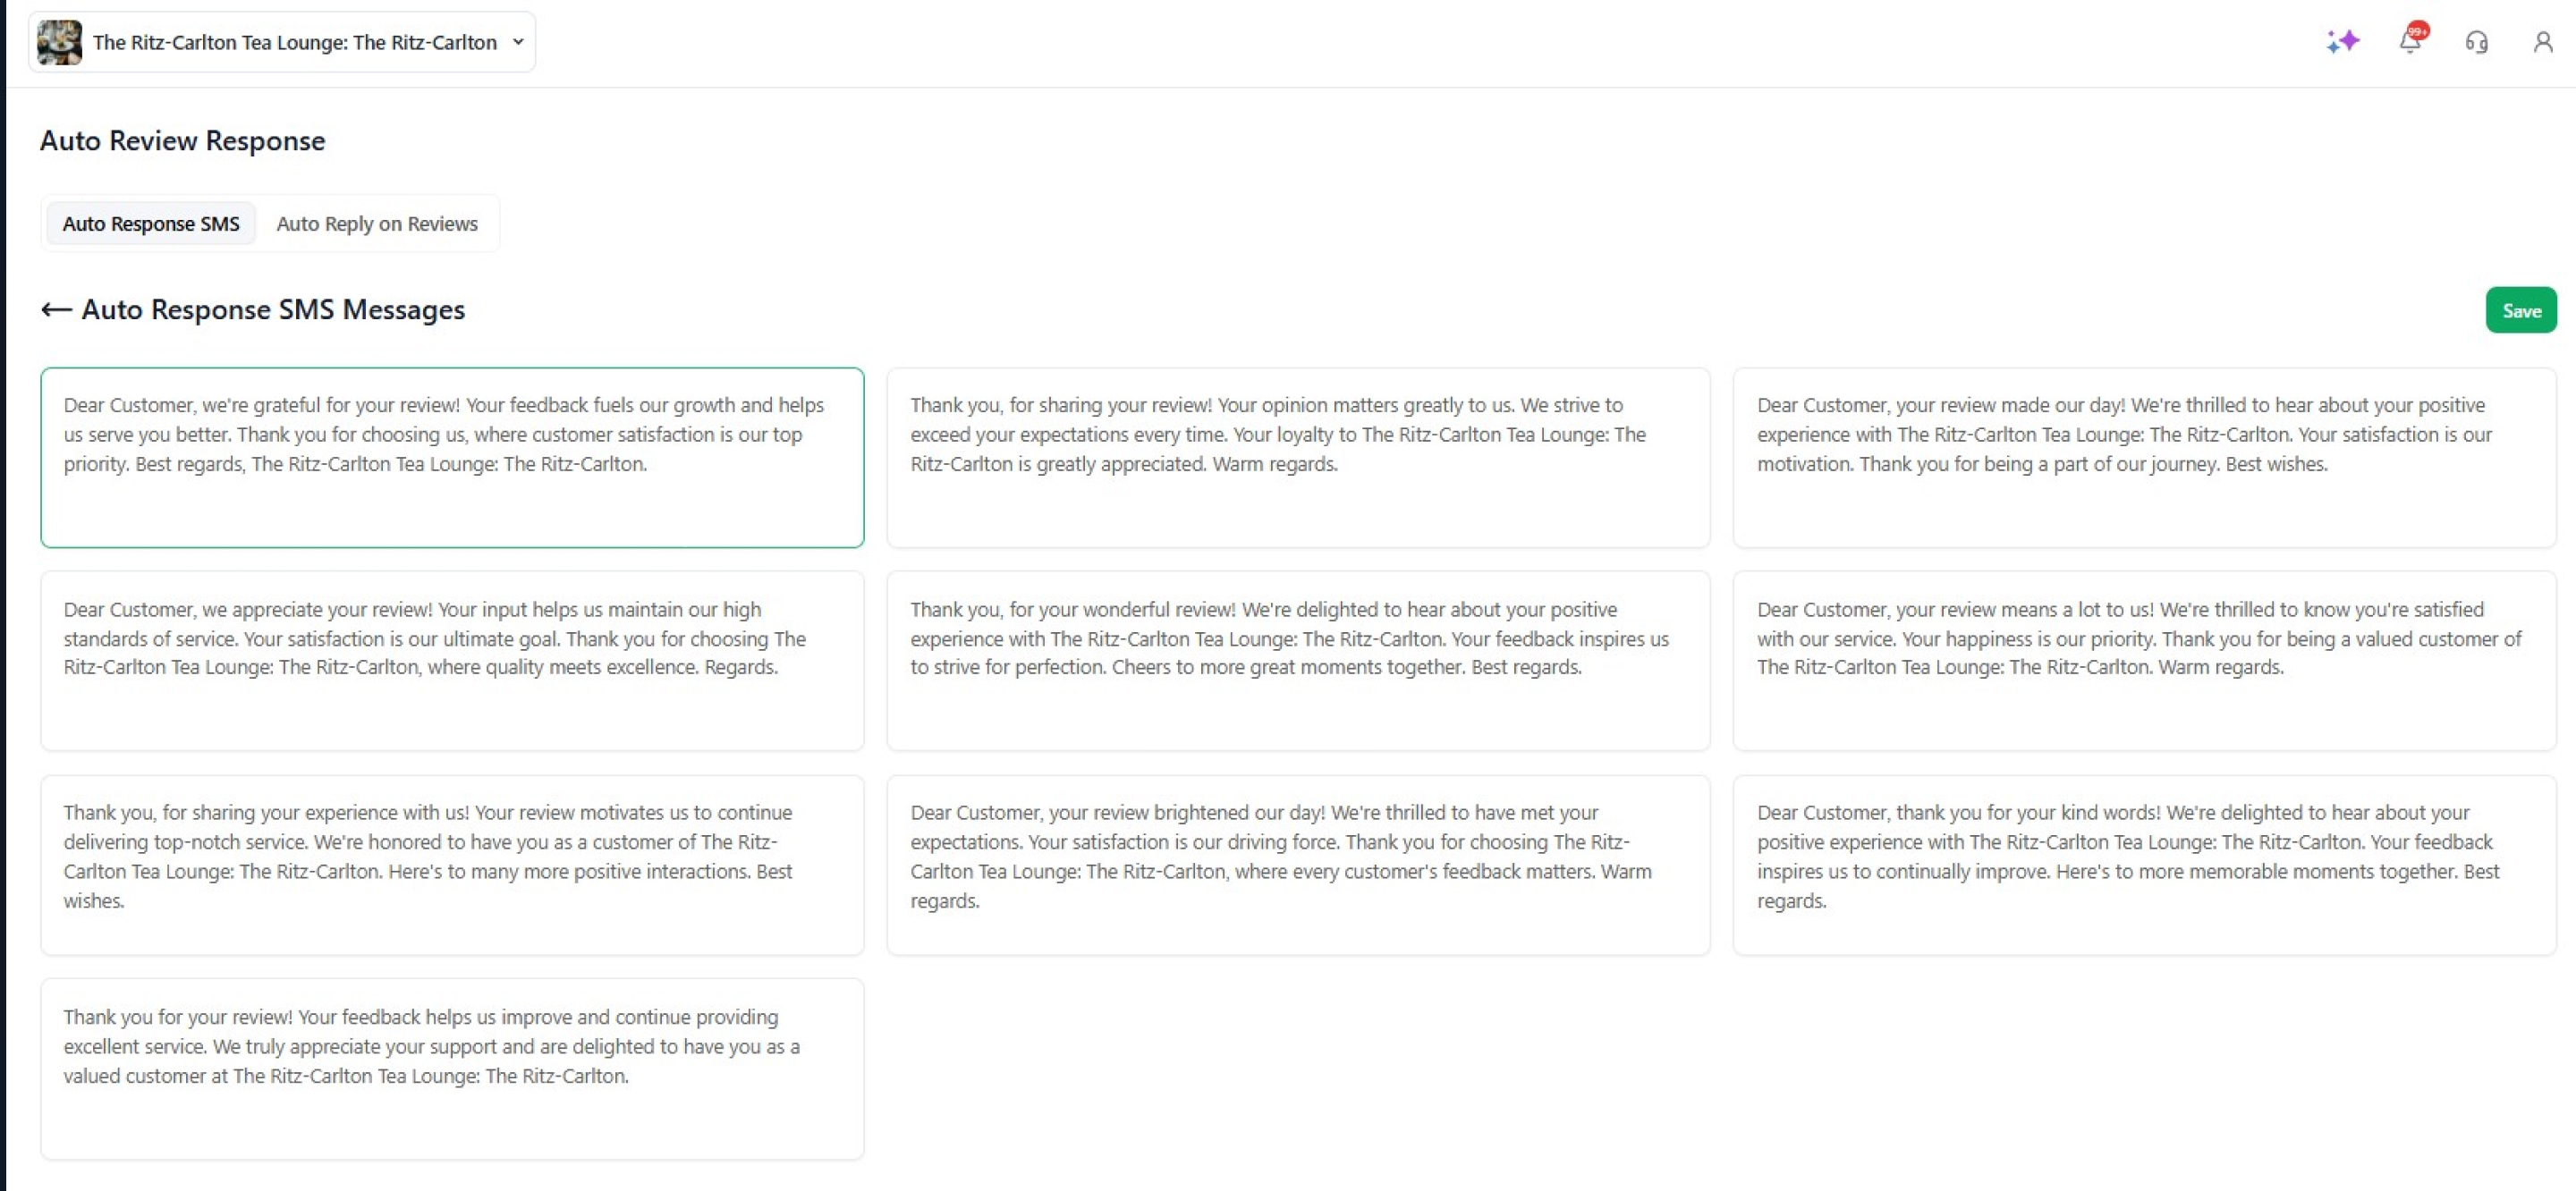Select the "review brightened our day" card
This screenshot has height=1191, width=2576.
1298,864
